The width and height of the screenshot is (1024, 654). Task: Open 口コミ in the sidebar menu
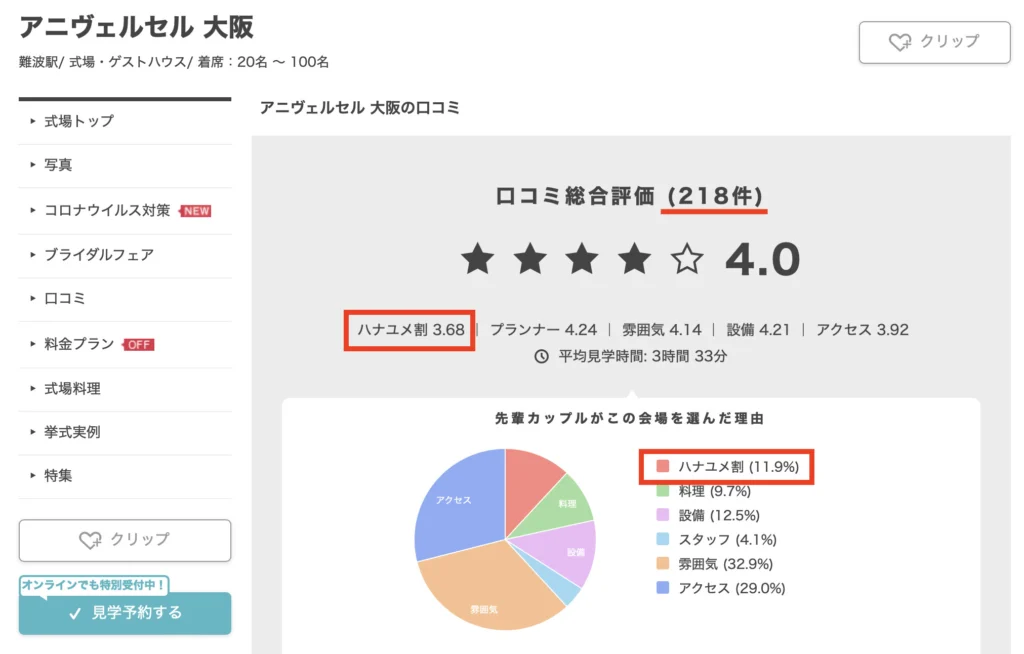125,299
